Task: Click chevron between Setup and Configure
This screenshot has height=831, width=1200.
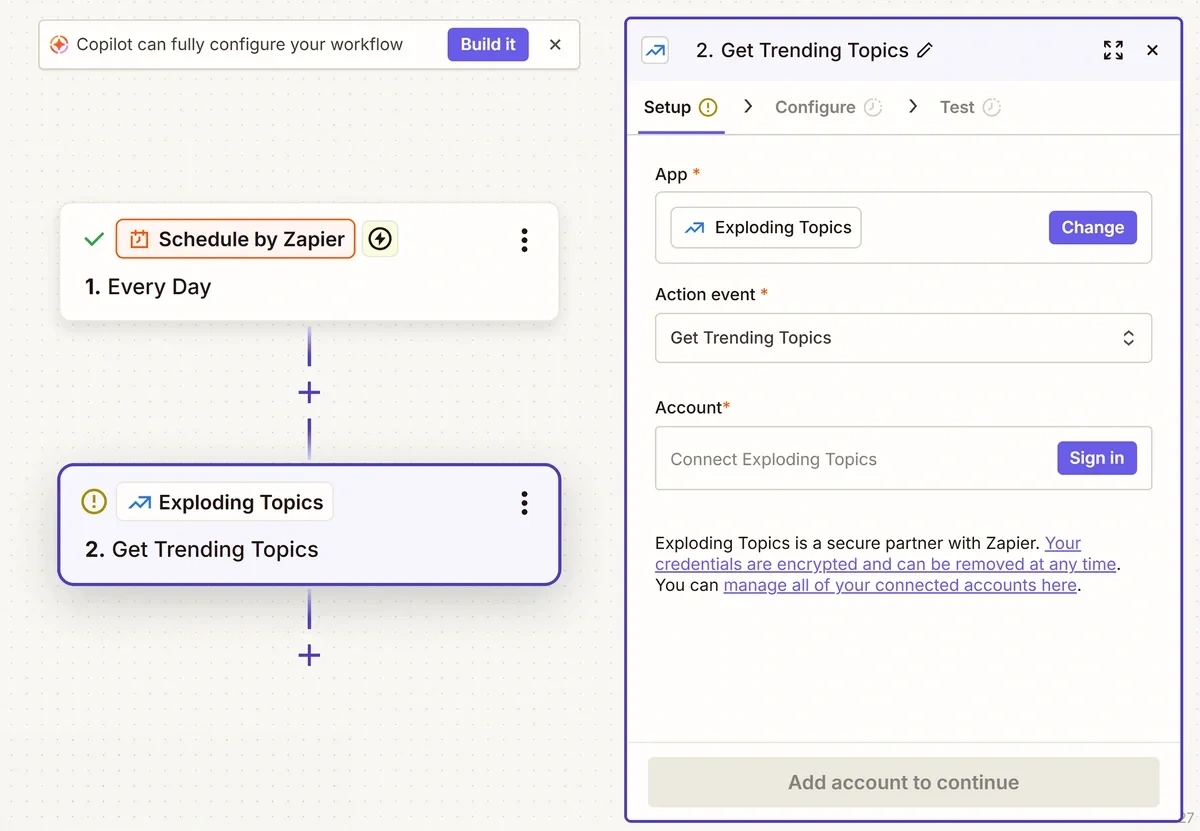Action: tap(747, 106)
